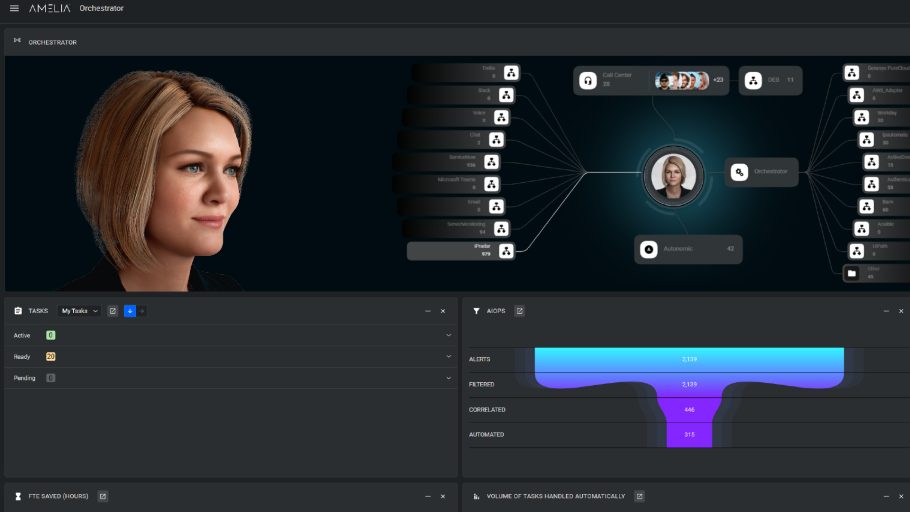Select the UiPath integration icon
Viewport: 910px width, 512px height.
tap(857, 251)
